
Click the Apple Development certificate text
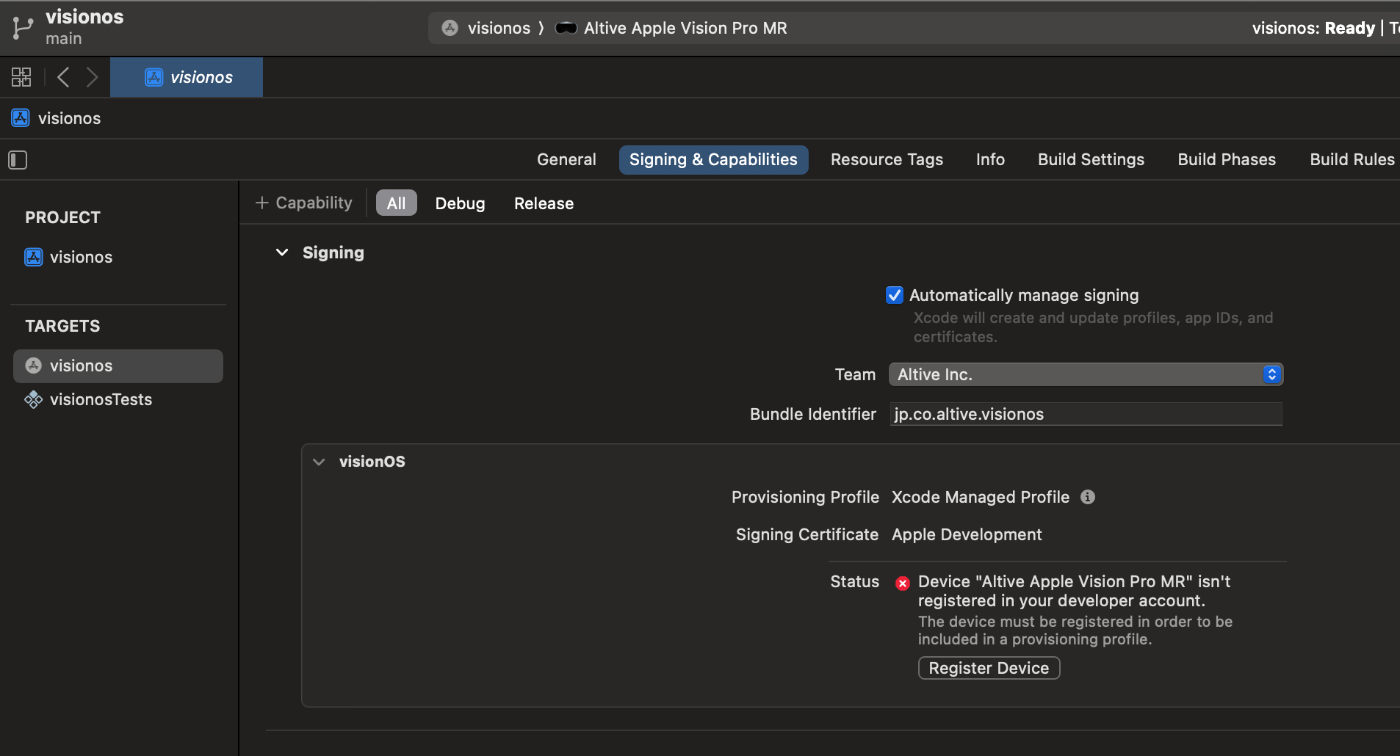pos(967,535)
